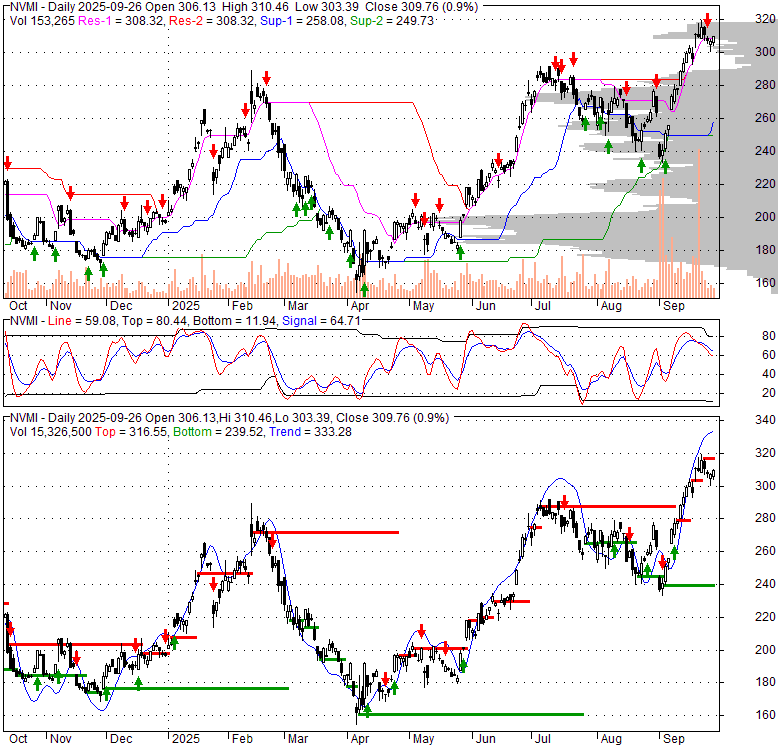Click the 80 level on oscillator axis

click(x=769, y=336)
